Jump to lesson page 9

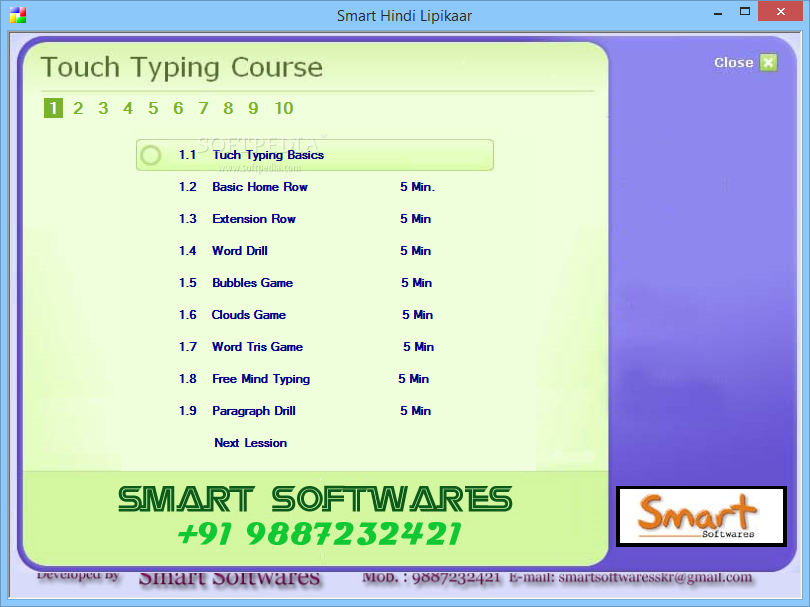253,108
